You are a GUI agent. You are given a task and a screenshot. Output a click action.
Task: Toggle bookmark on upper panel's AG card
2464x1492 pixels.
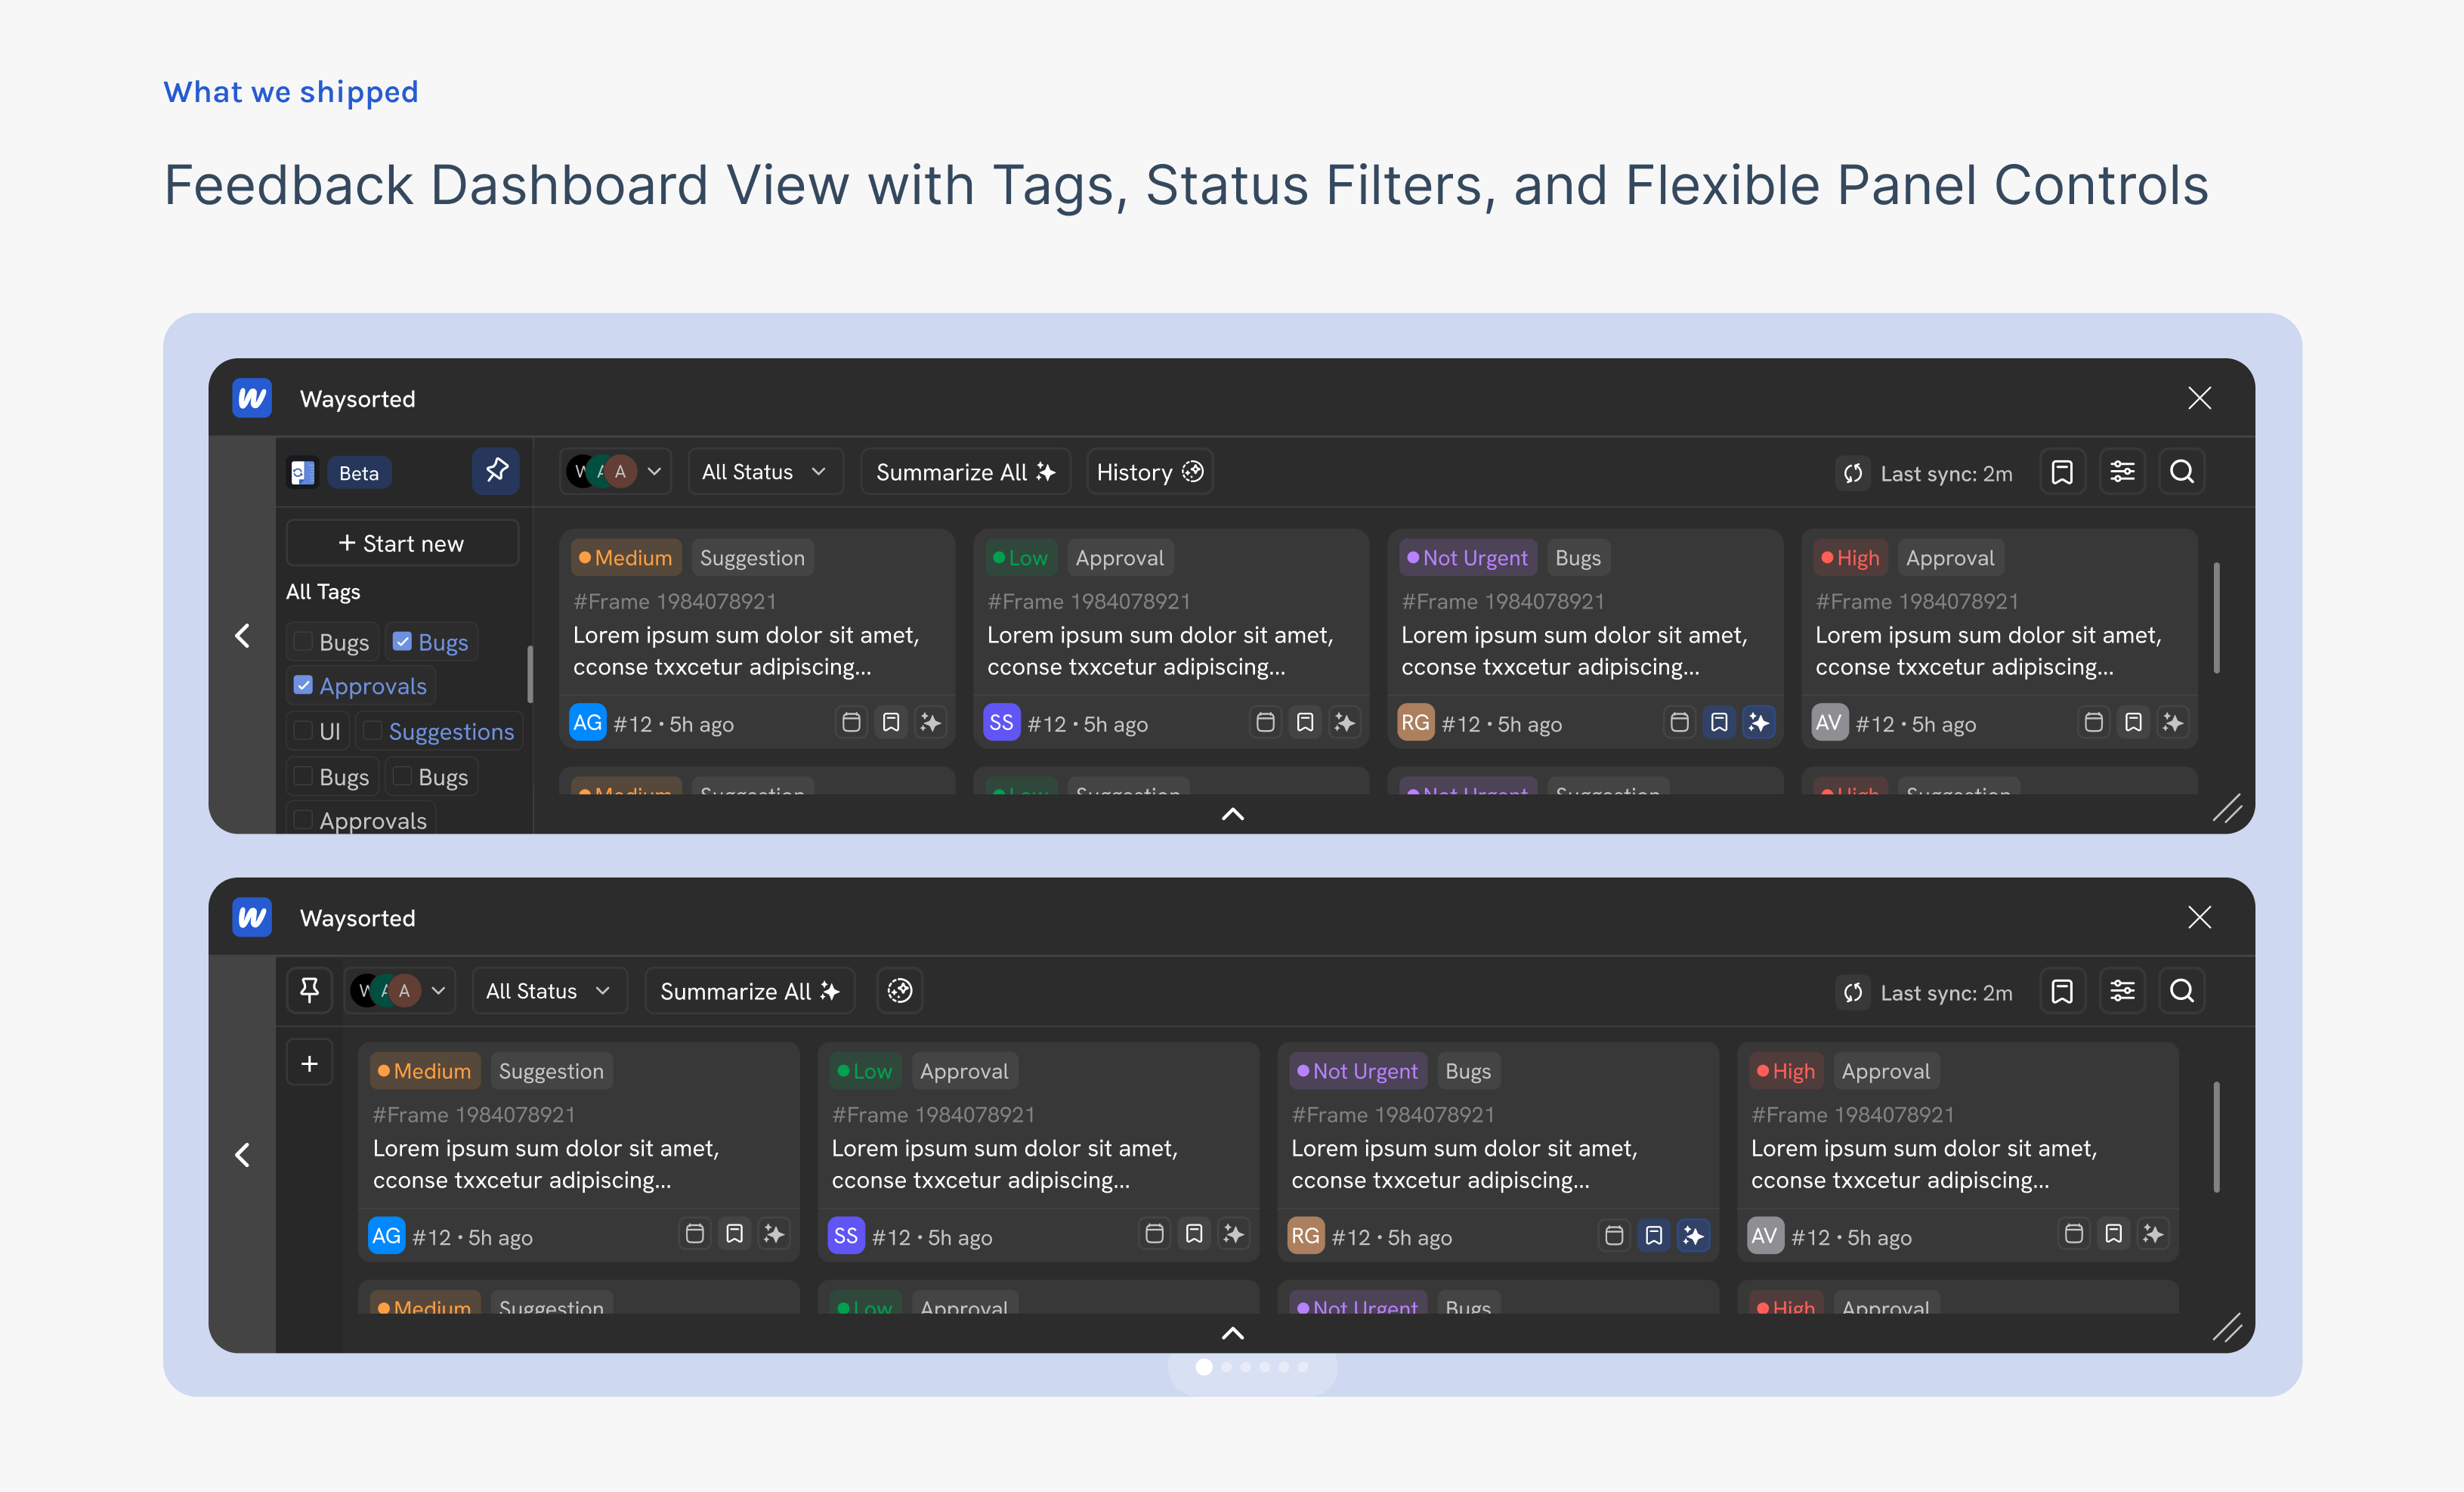(x=891, y=722)
